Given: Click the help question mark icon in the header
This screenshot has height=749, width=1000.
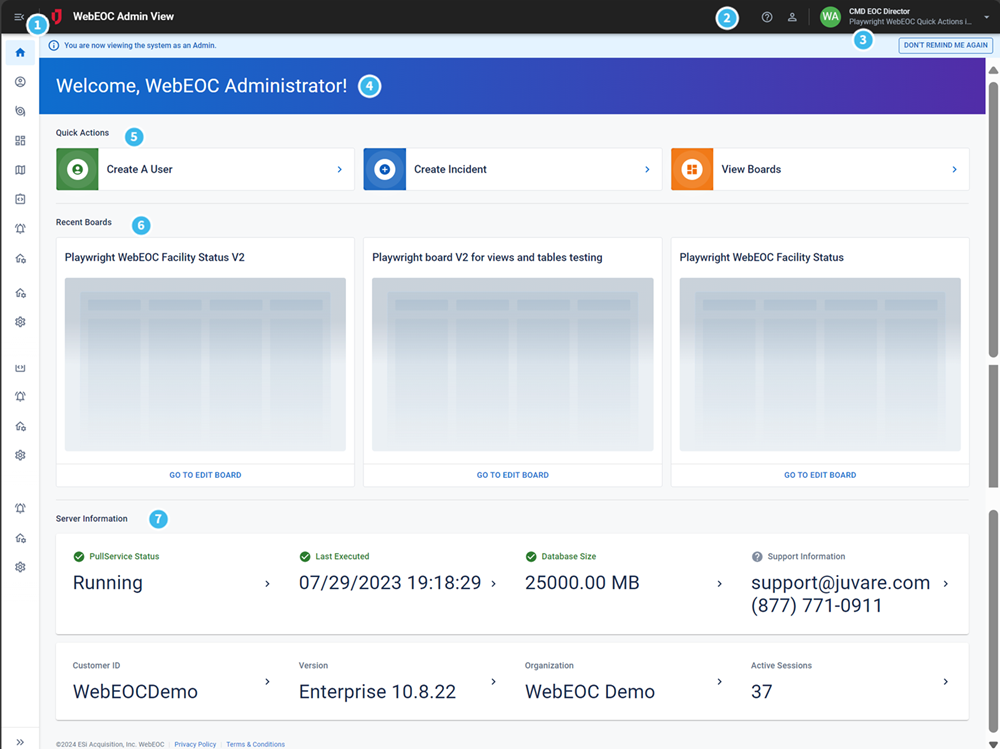Looking at the screenshot, I should [x=766, y=16].
